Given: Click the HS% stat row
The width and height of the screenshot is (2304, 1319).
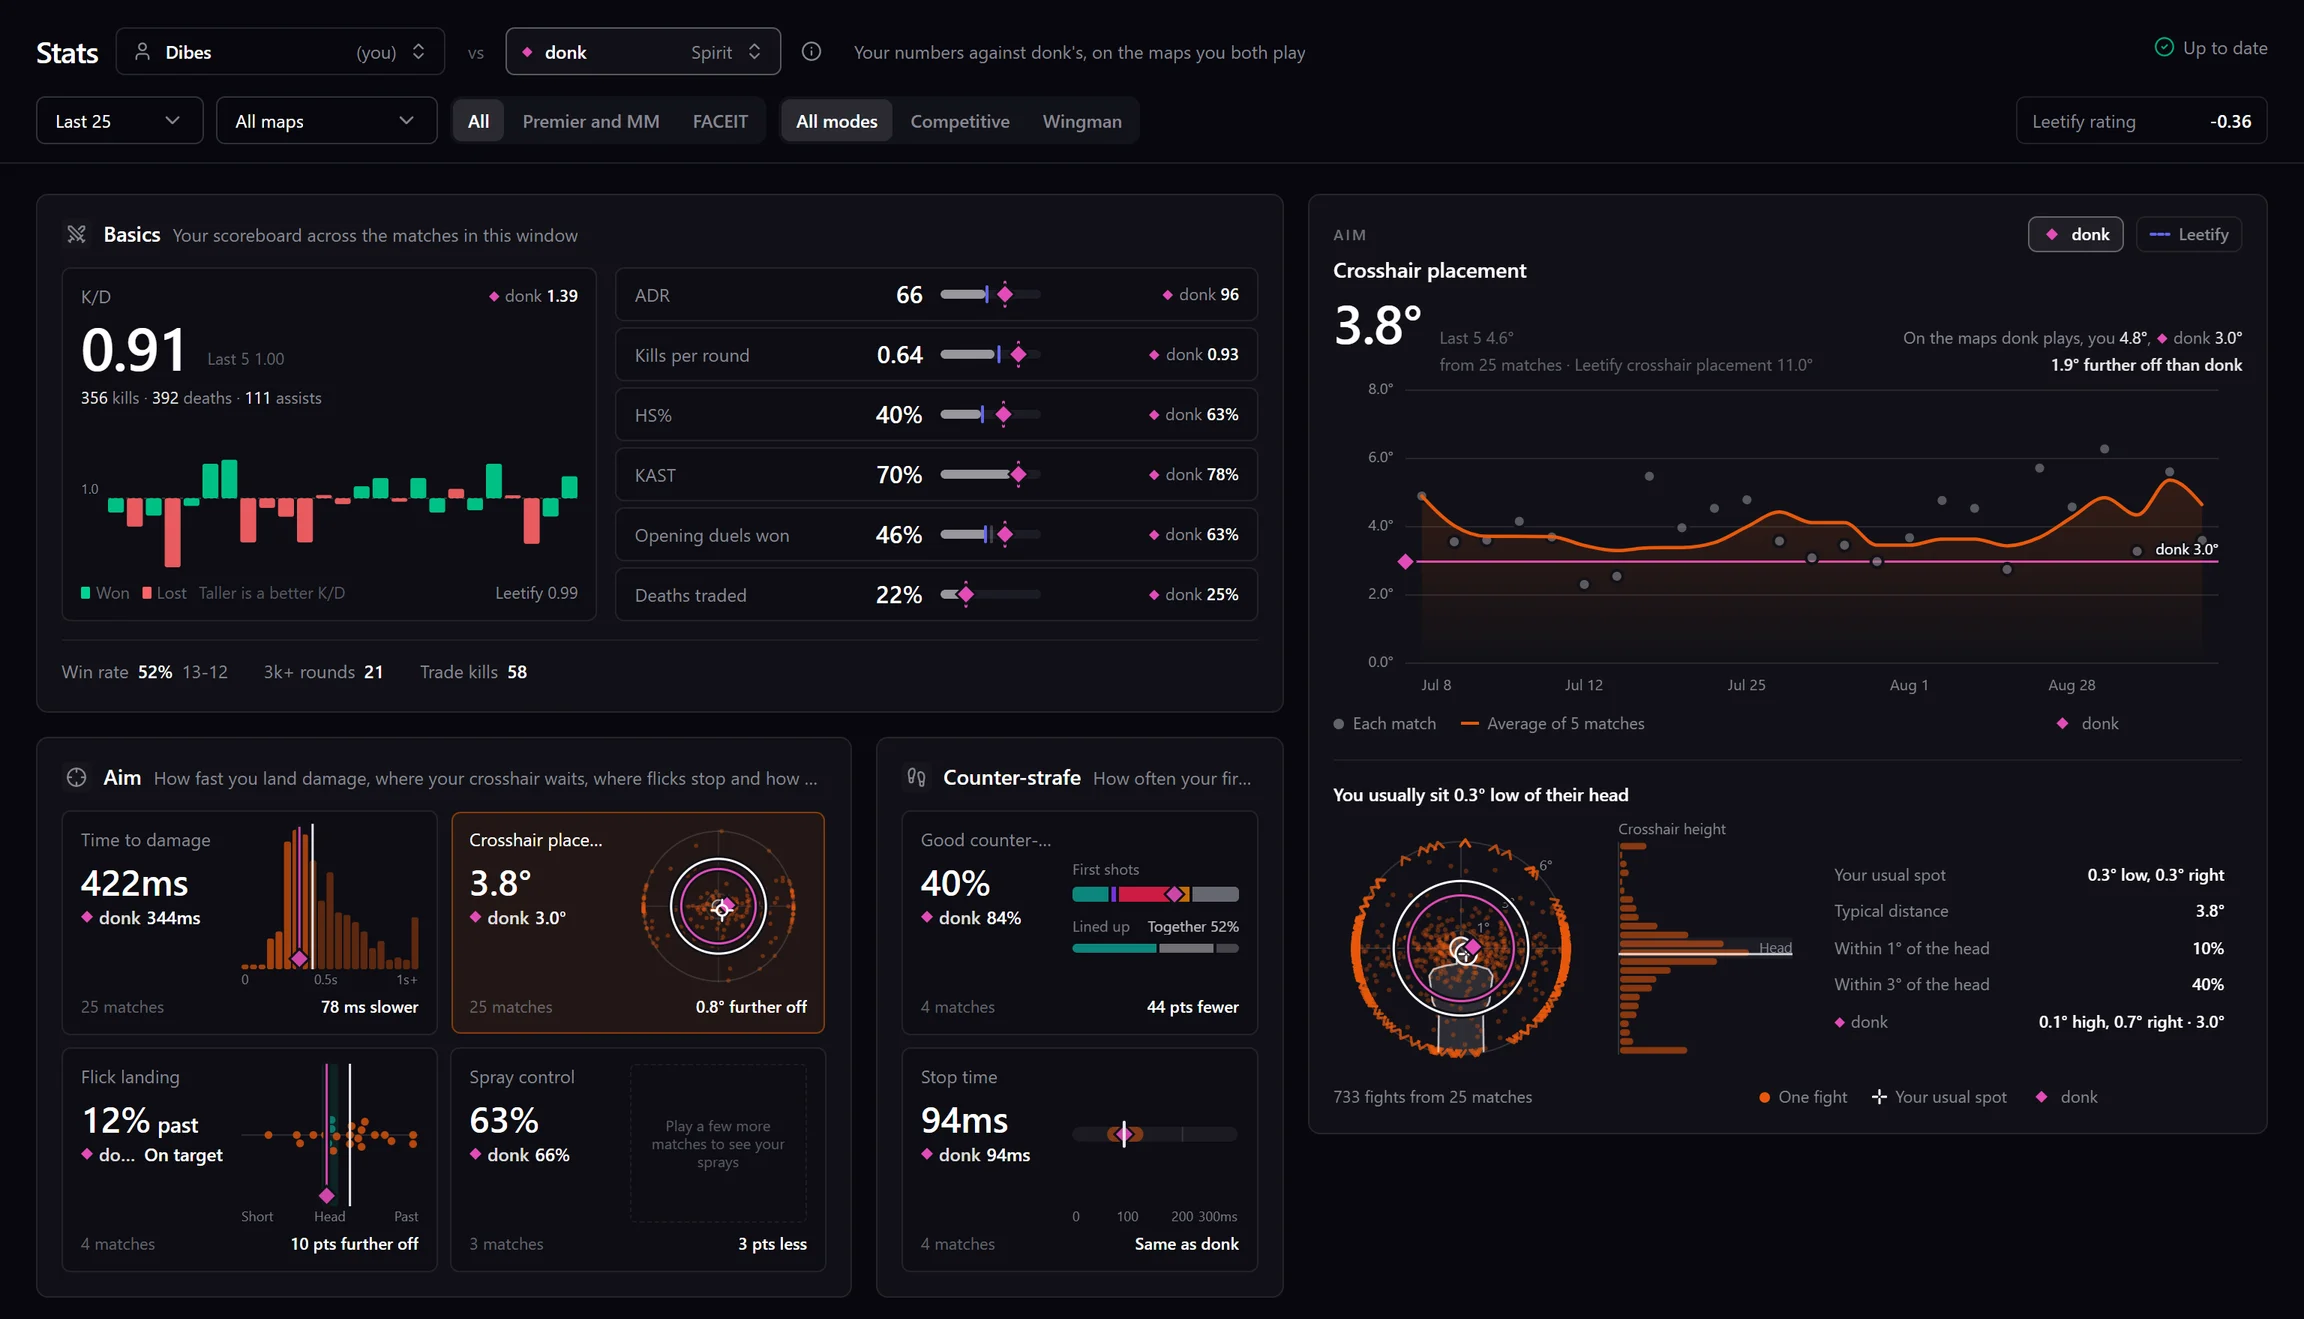Looking at the screenshot, I should (936, 414).
